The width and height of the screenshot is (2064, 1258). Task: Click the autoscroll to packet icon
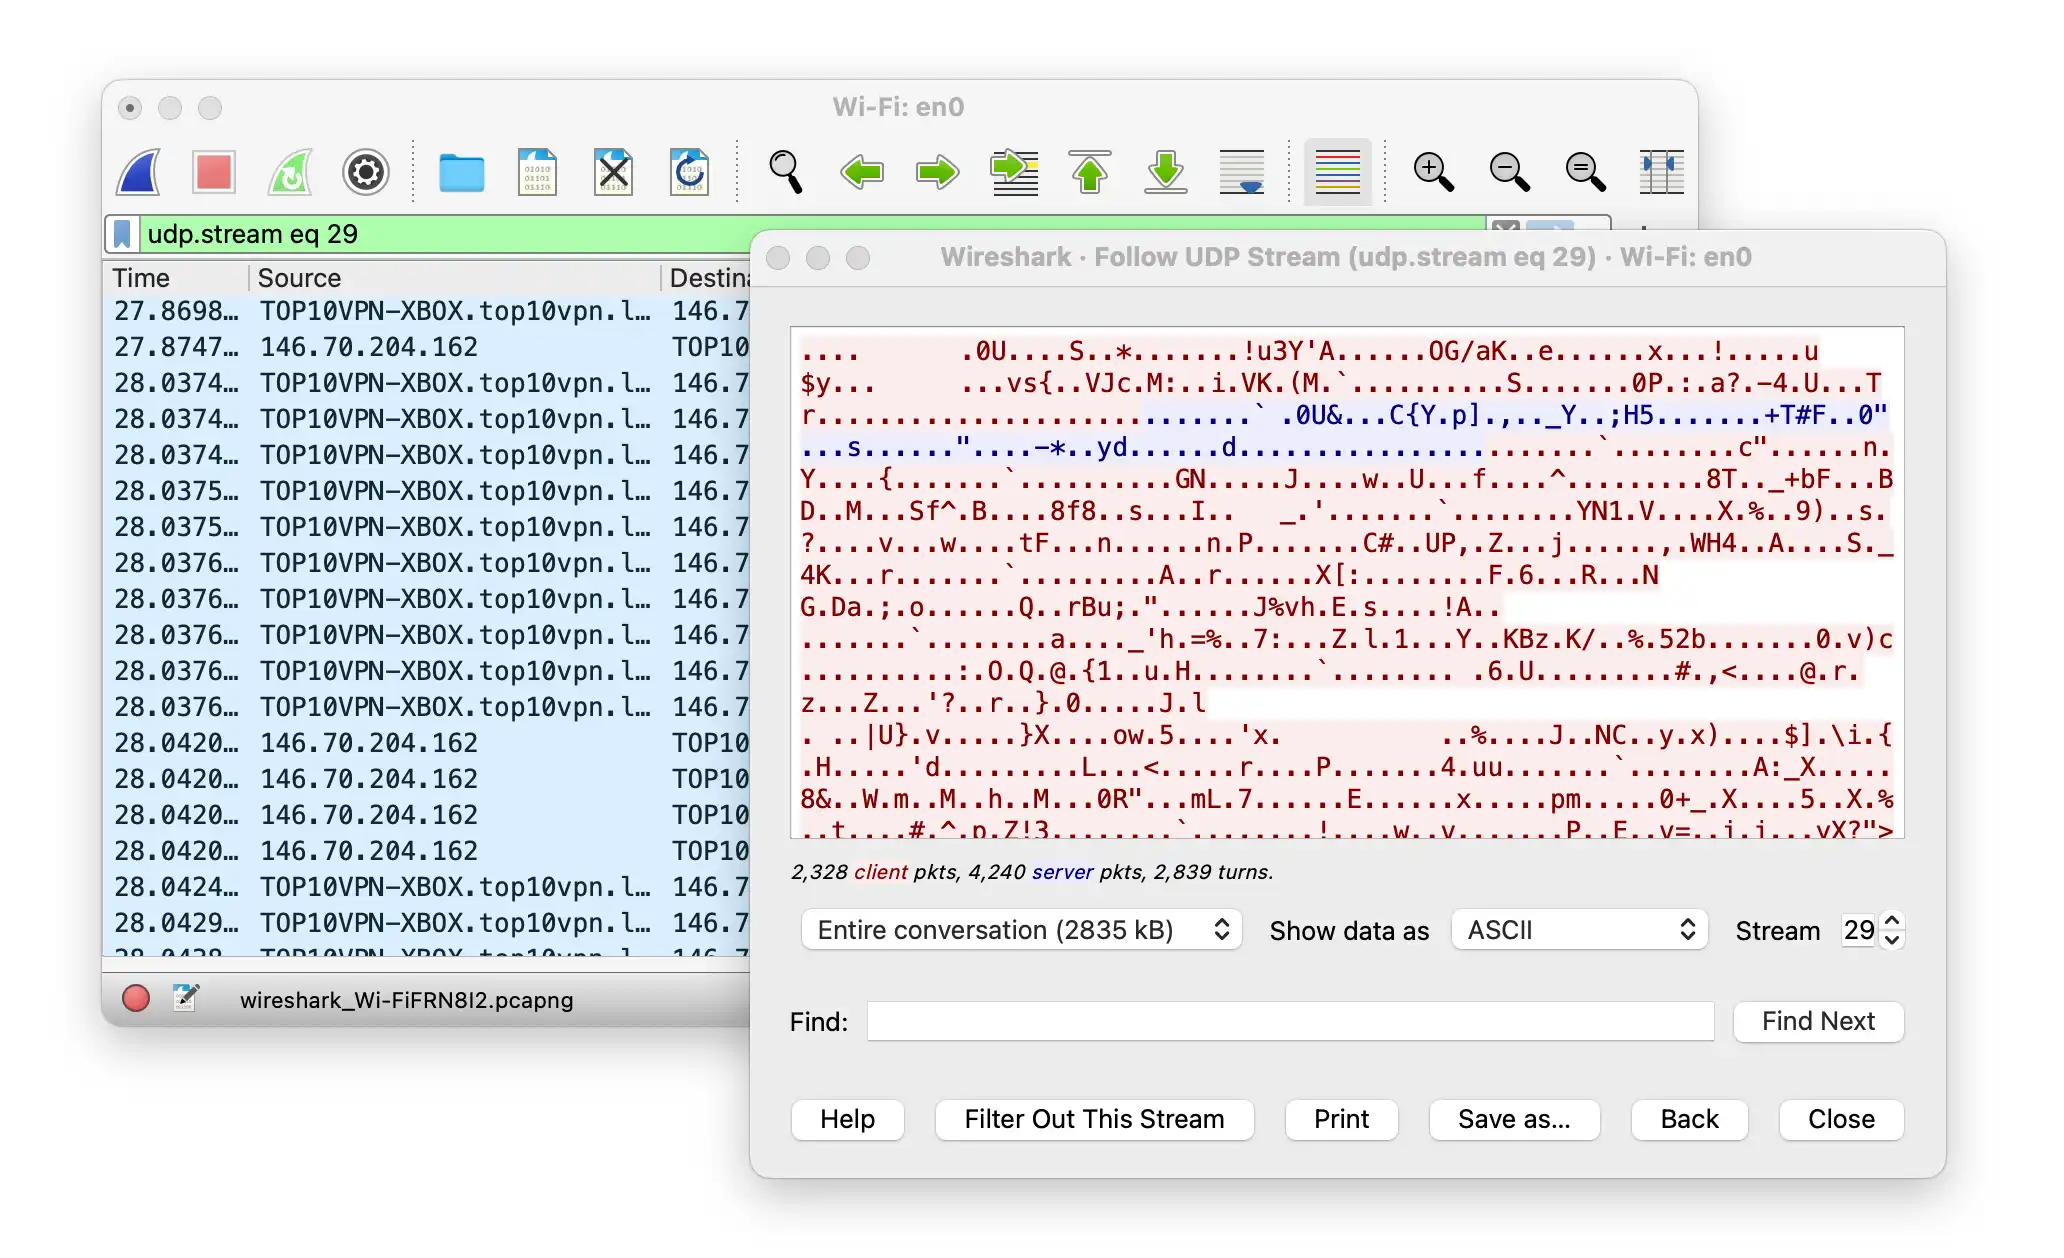[x=1244, y=173]
